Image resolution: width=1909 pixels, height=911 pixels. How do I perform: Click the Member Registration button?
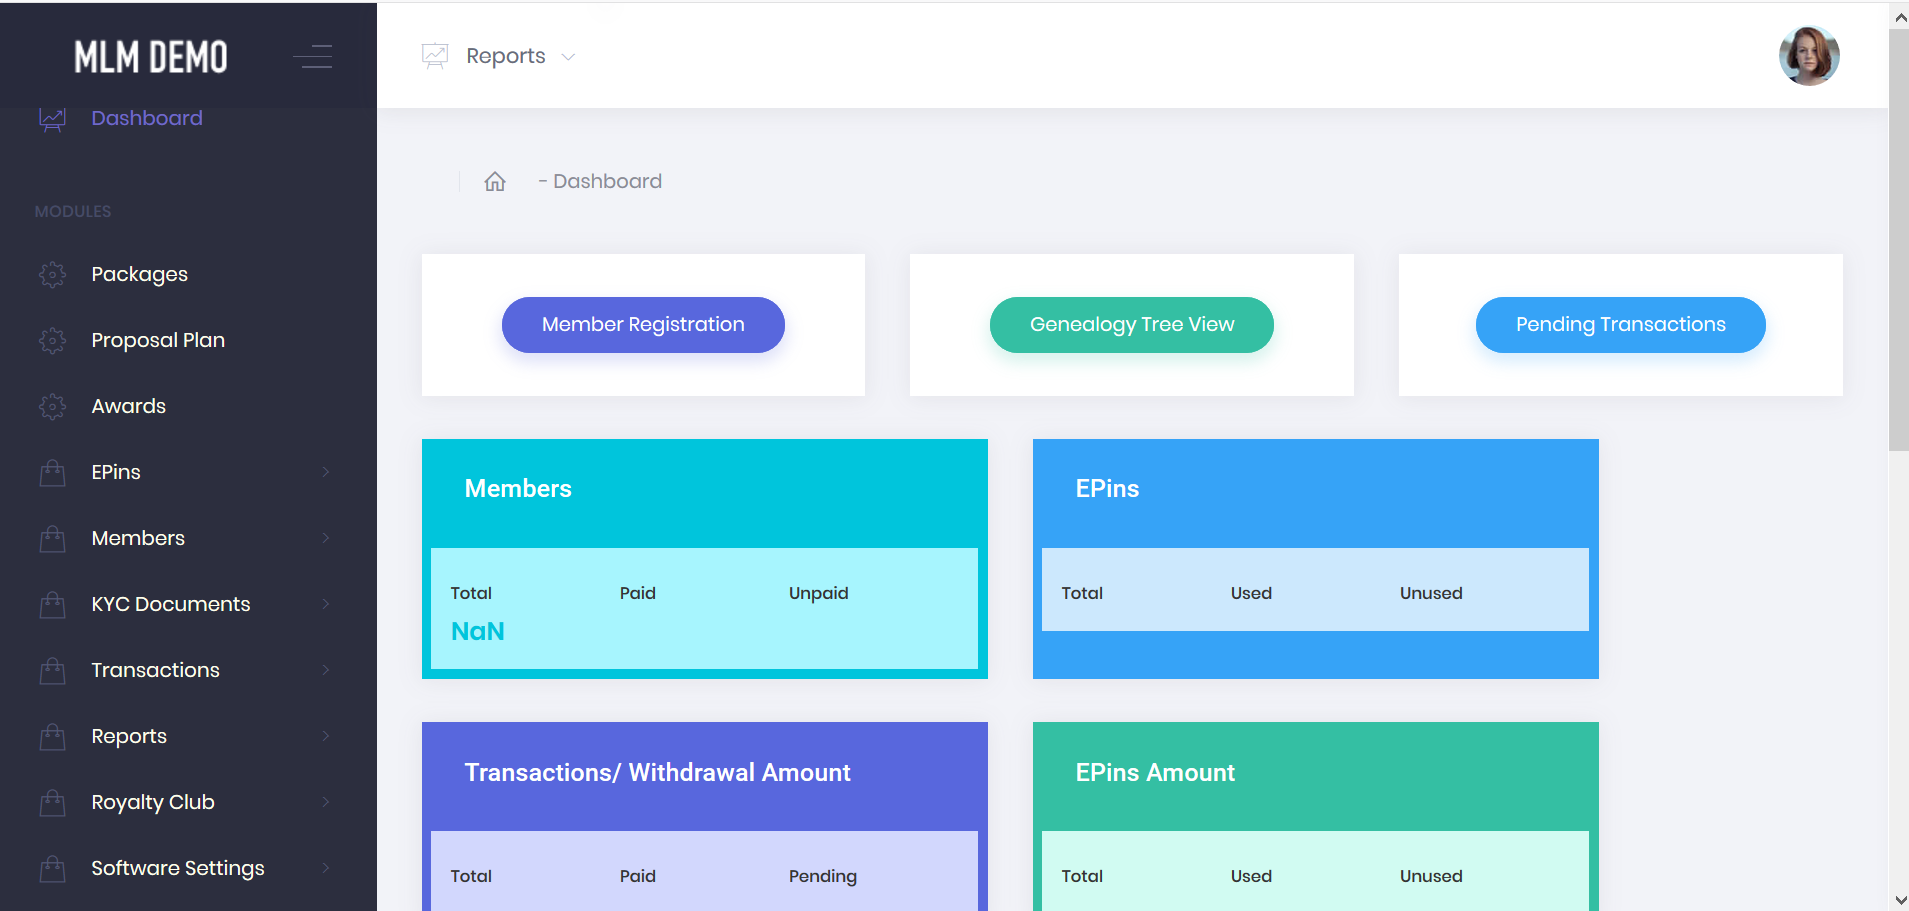[643, 325]
